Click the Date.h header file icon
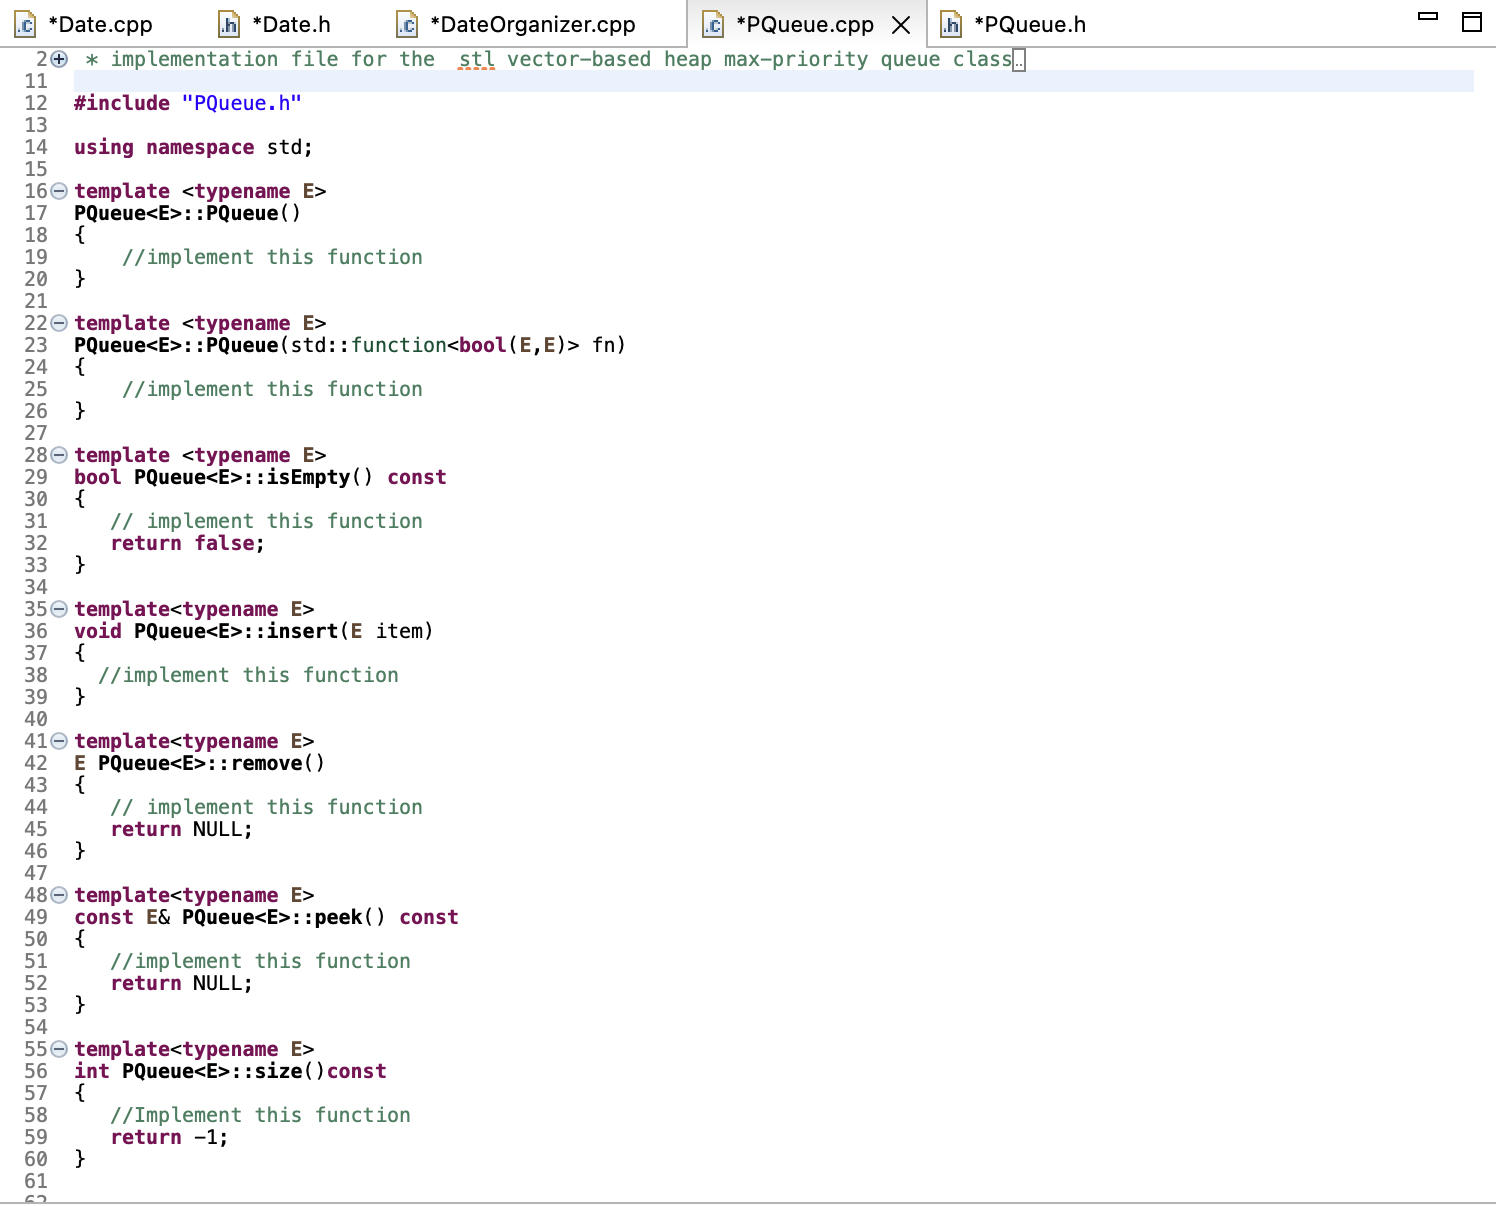Viewport: 1496px width, 1206px height. tap(229, 24)
